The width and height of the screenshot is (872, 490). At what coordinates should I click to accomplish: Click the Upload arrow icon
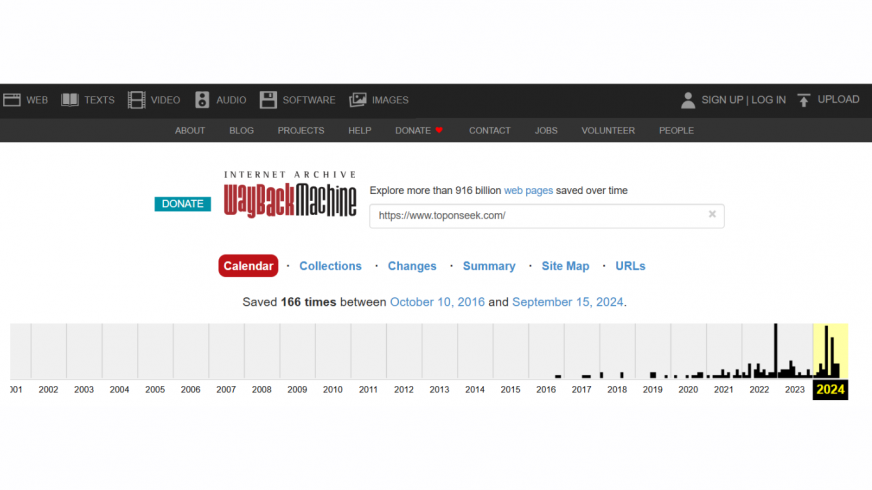[x=803, y=100]
